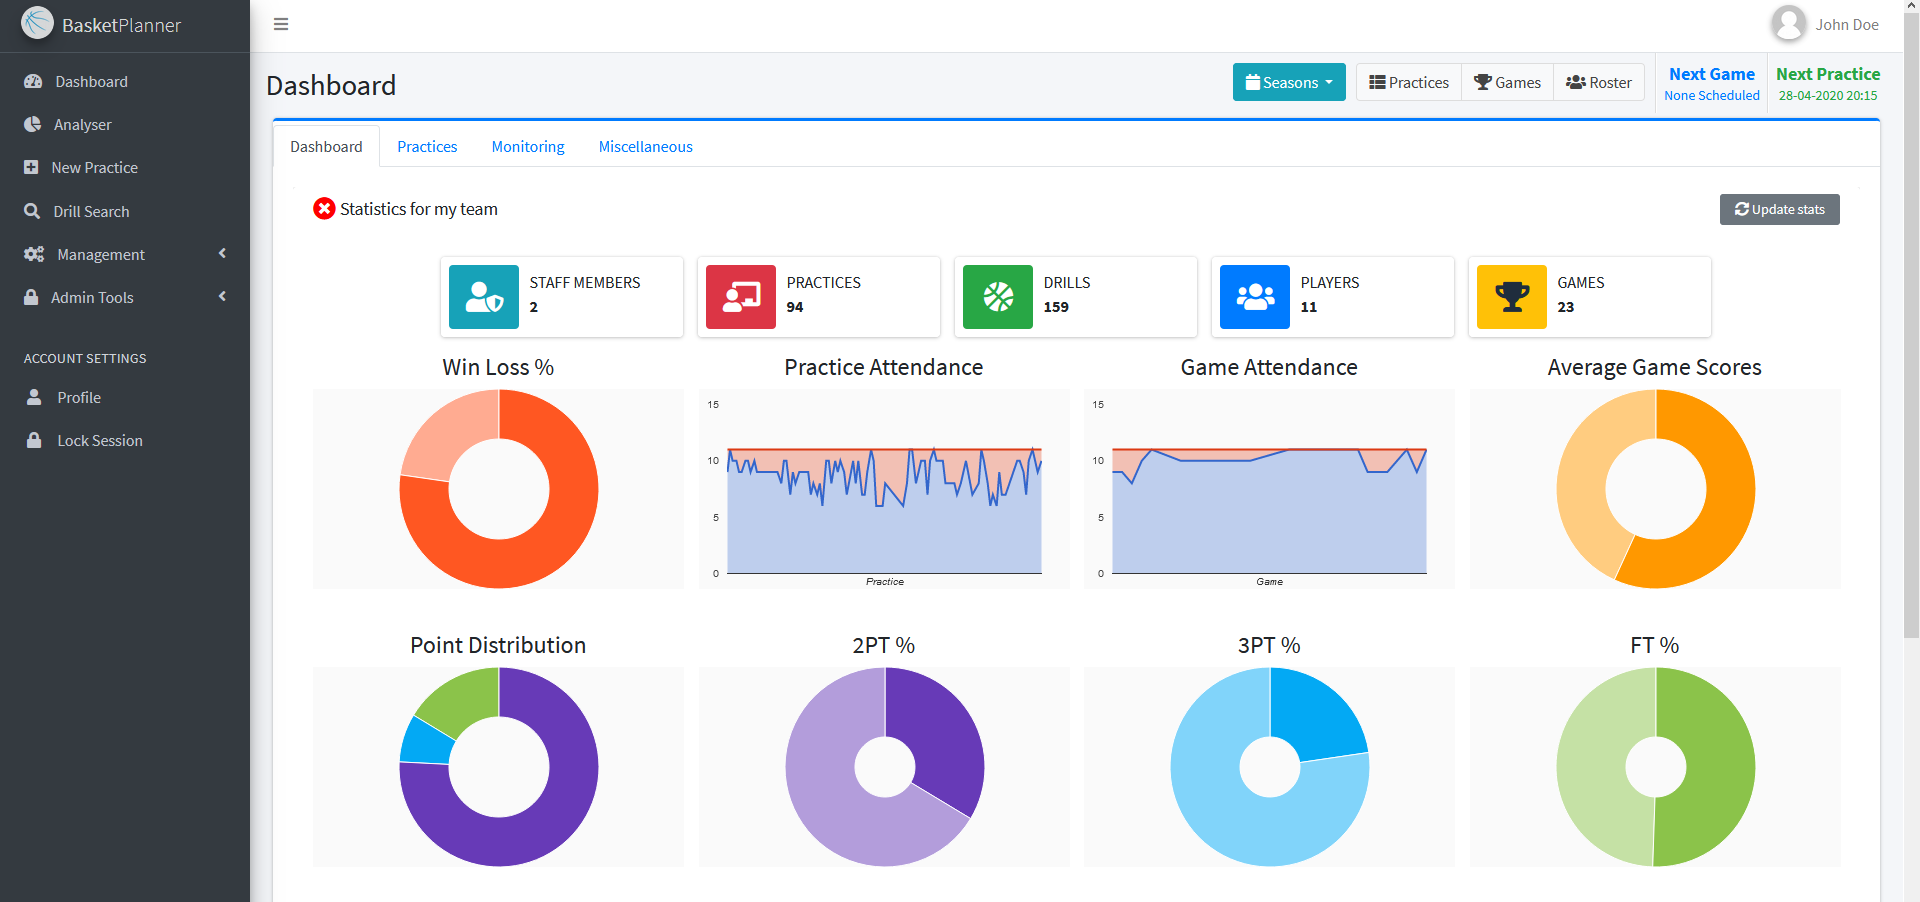Viewport: 1920px width, 902px height.
Task: Click the yellow Games trophy icon
Action: coord(1512,297)
